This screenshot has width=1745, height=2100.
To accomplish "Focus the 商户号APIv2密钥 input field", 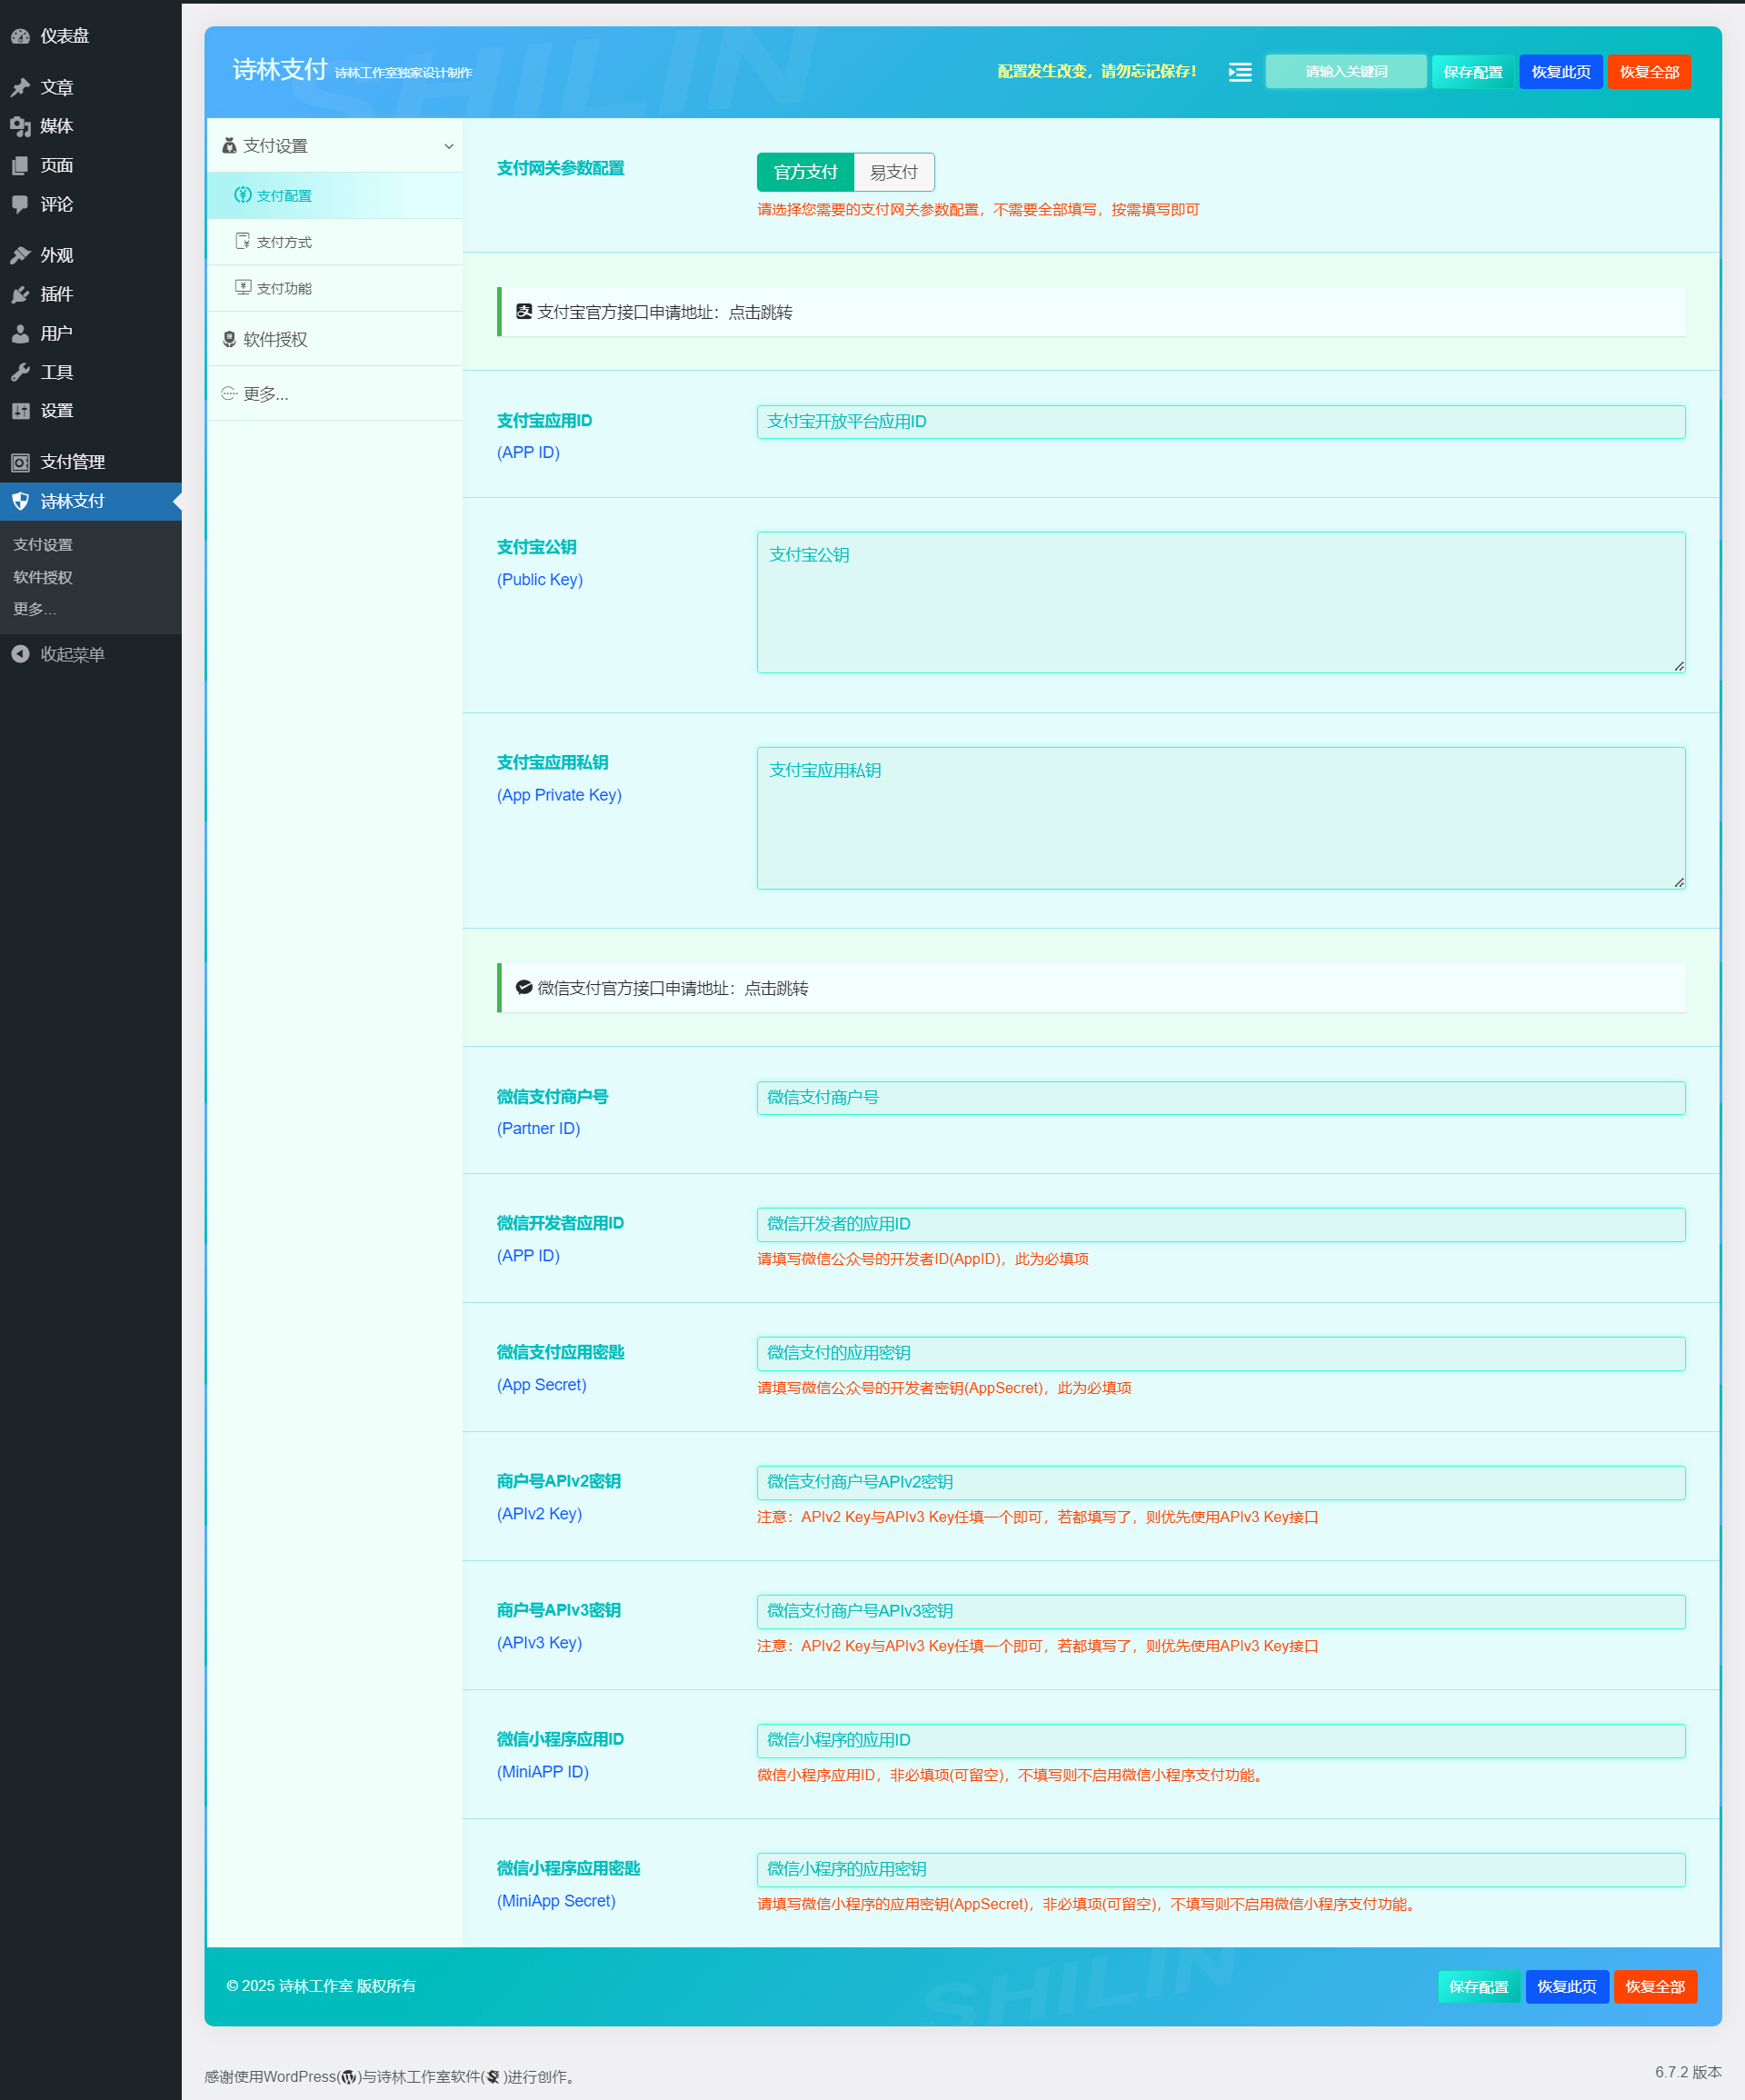I will [1221, 1482].
